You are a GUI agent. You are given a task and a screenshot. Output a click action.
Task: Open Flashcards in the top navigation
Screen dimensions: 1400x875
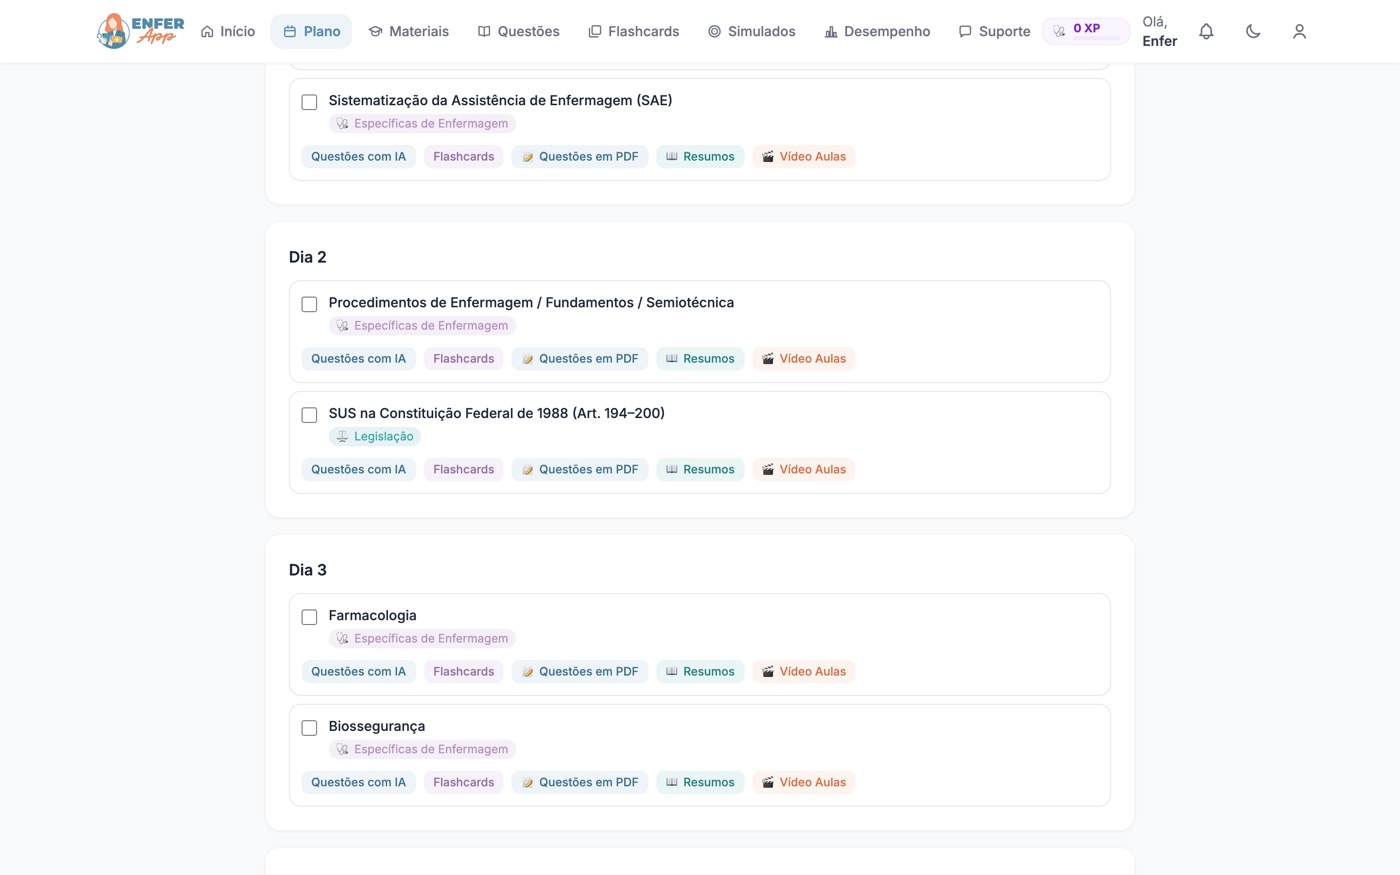(634, 31)
